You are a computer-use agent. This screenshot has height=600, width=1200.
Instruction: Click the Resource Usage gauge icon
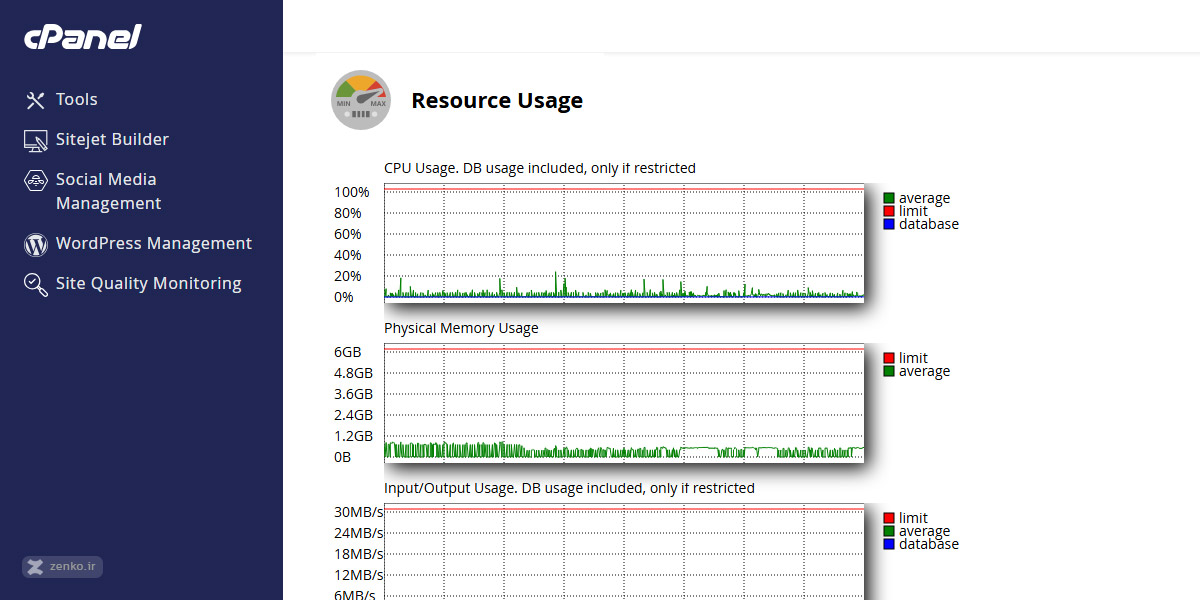point(361,100)
